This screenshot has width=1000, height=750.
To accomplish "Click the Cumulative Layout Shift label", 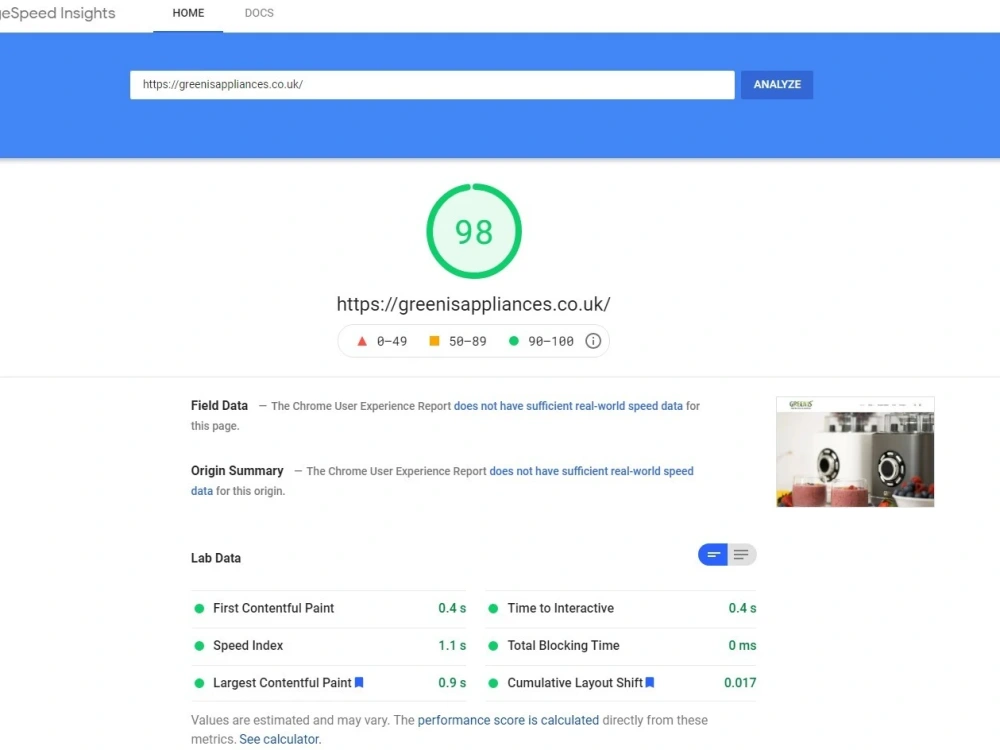I will click(x=575, y=683).
